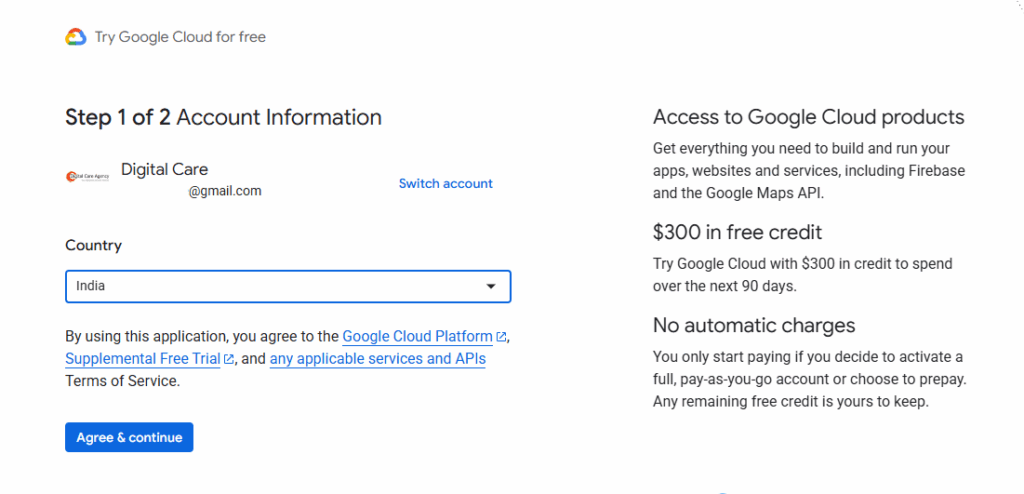Click the No automatic charges heading

click(754, 325)
